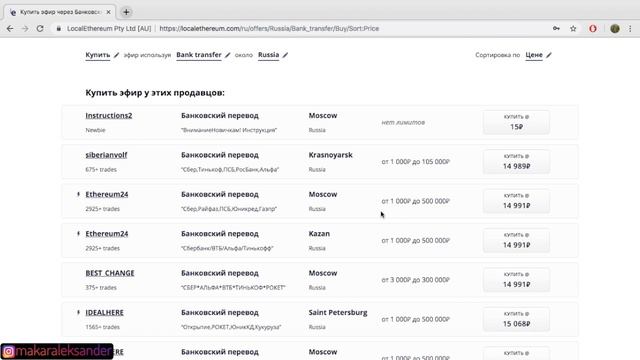This screenshot has height=360, width=640.
Task: Buy at 15 068₽ from IDEALHERE
Action: coord(516,319)
